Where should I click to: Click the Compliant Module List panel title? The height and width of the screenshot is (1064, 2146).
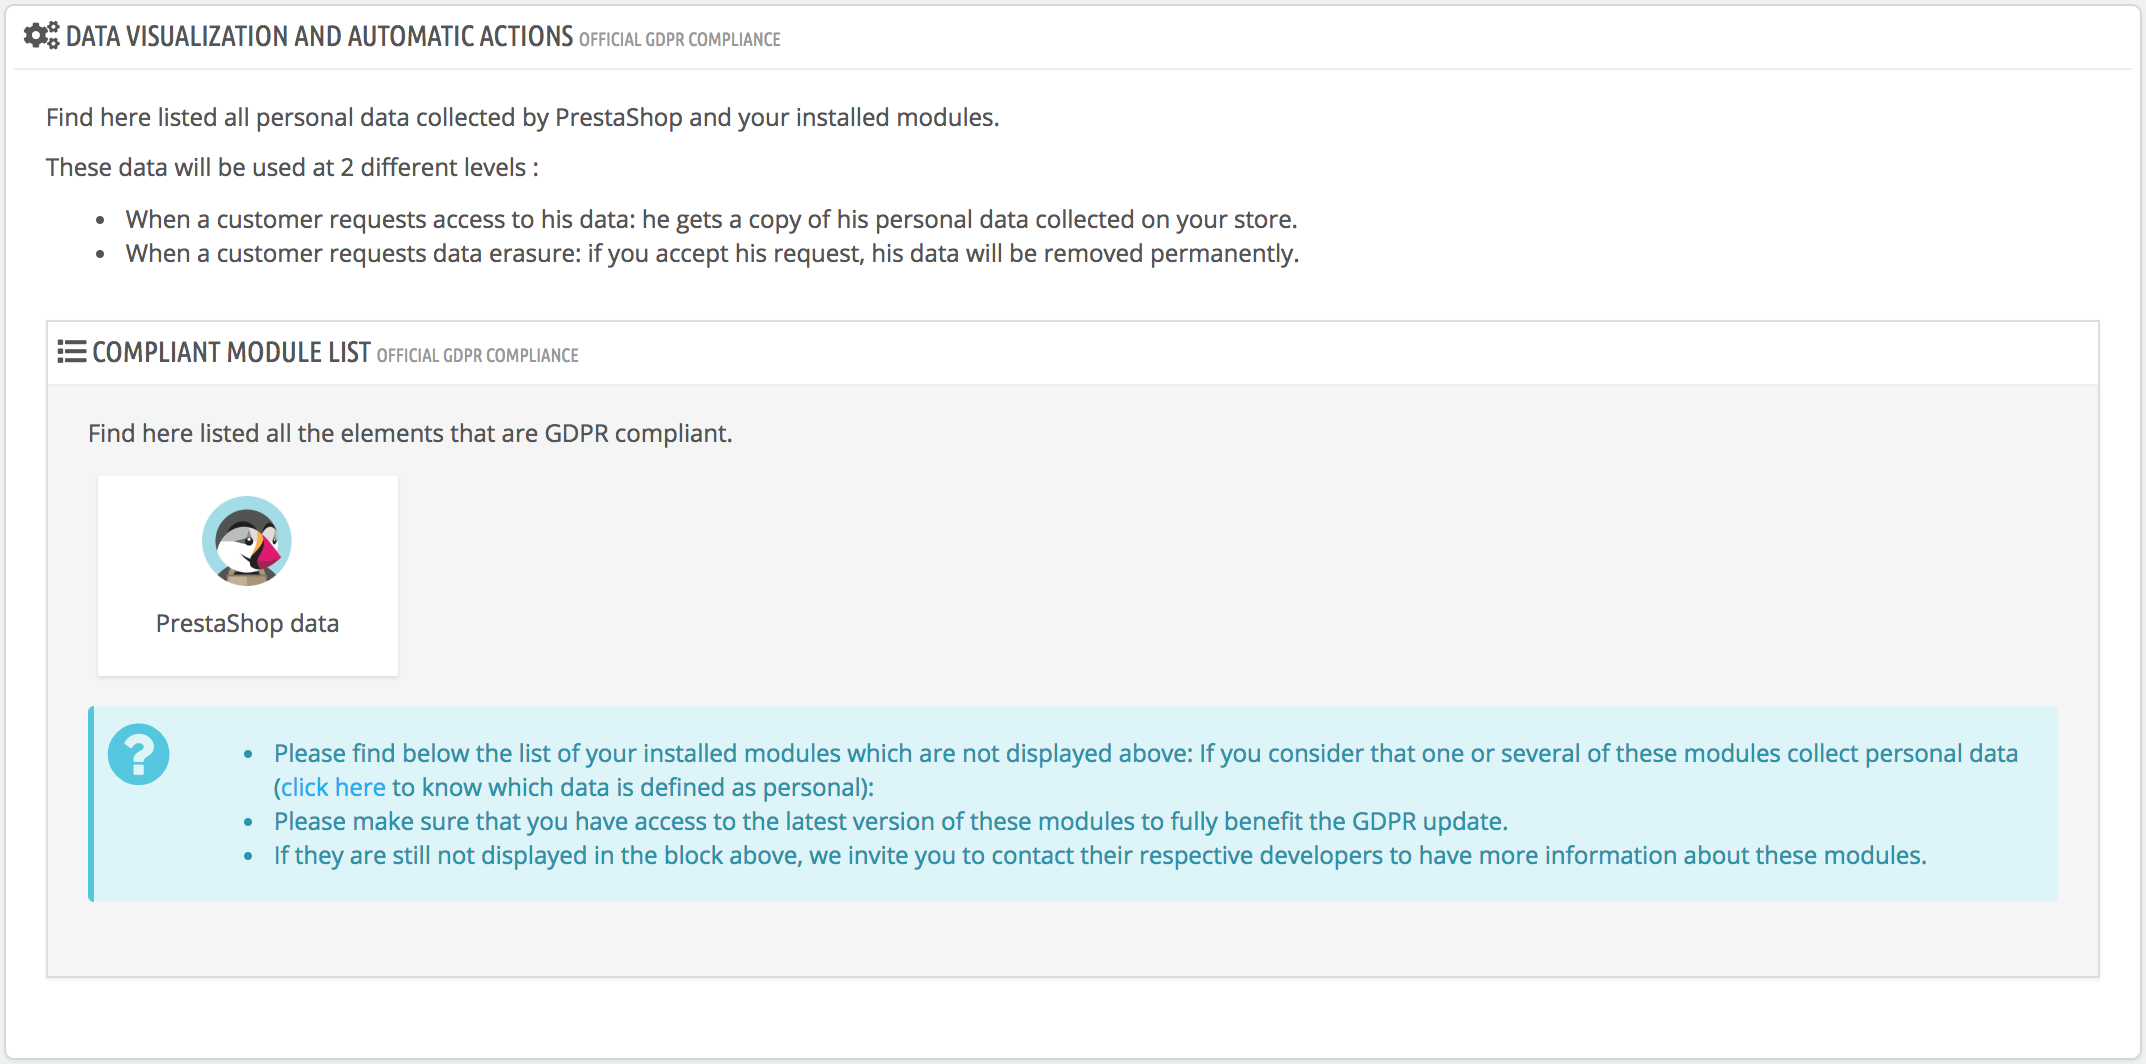coord(232,353)
